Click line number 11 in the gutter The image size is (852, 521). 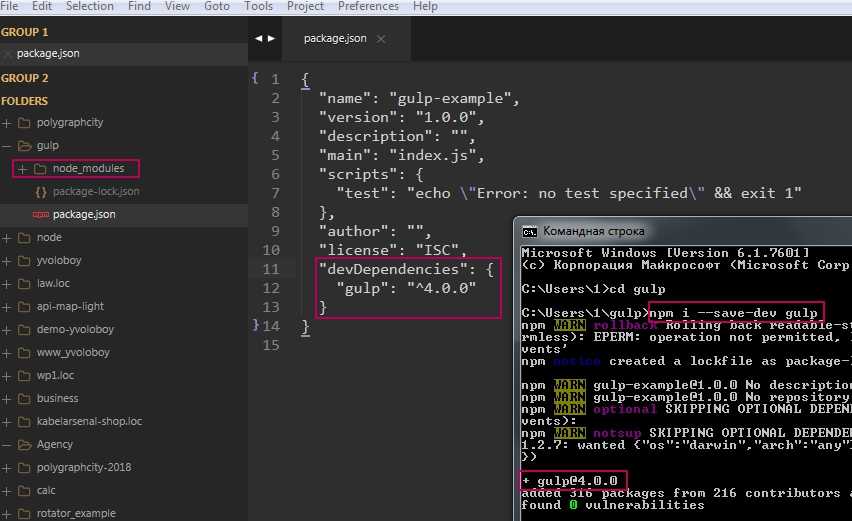click(271, 269)
